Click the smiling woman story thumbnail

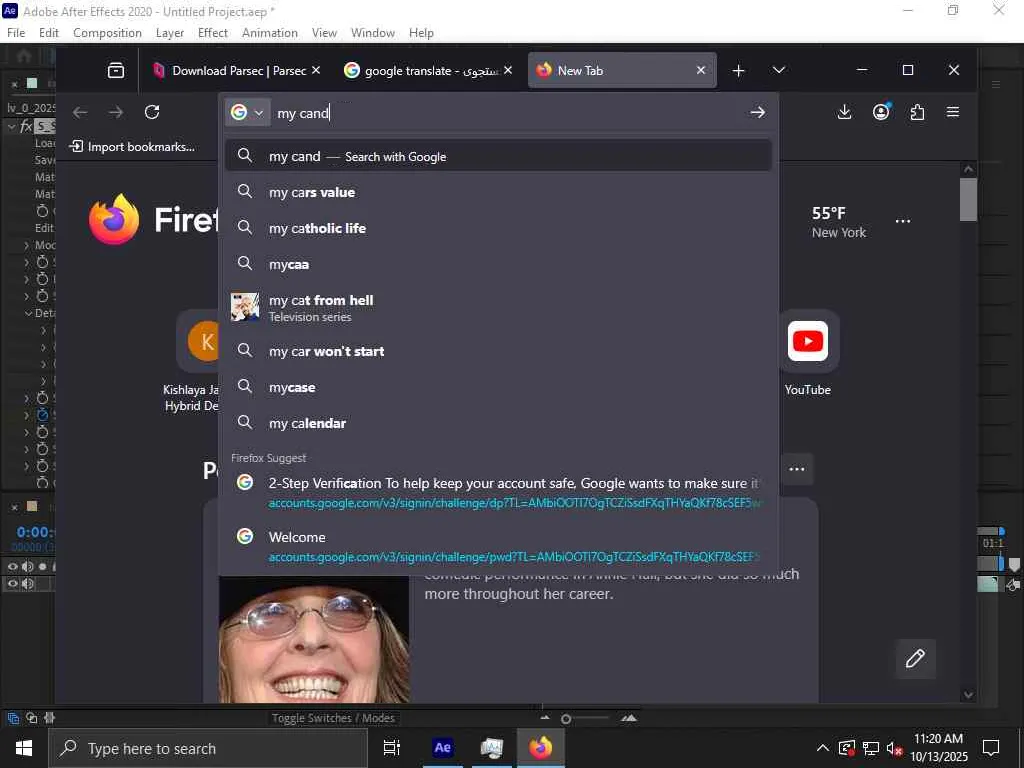[x=314, y=639]
